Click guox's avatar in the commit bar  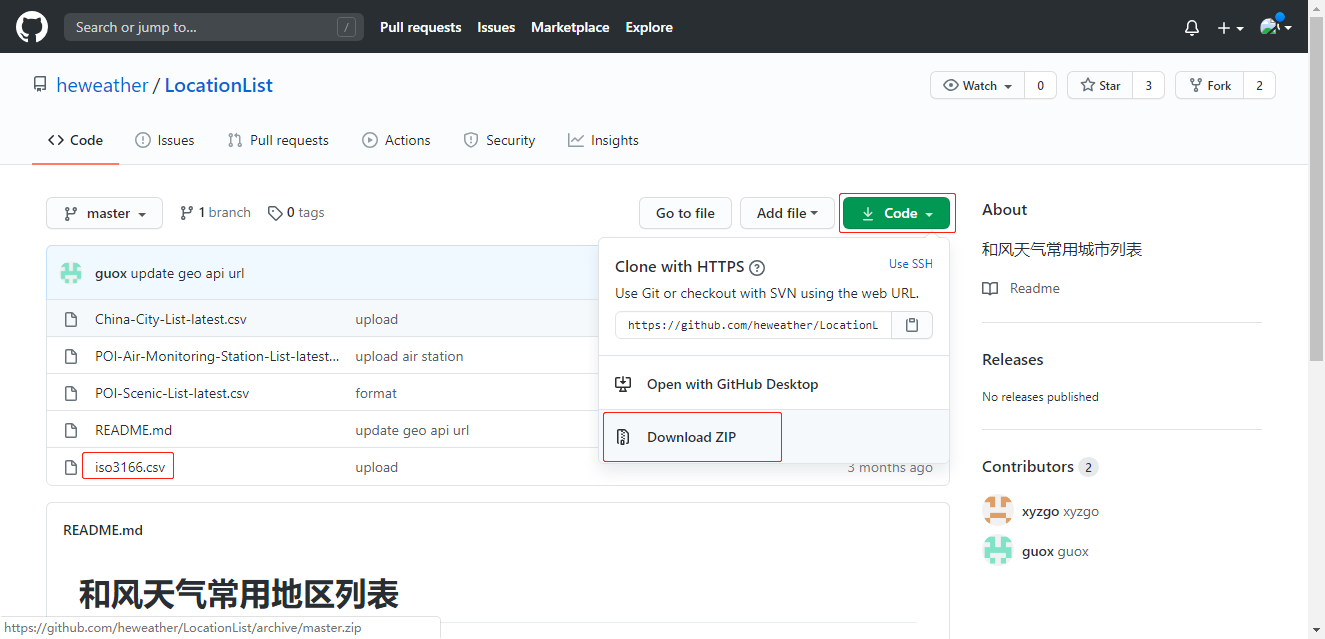(x=71, y=273)
